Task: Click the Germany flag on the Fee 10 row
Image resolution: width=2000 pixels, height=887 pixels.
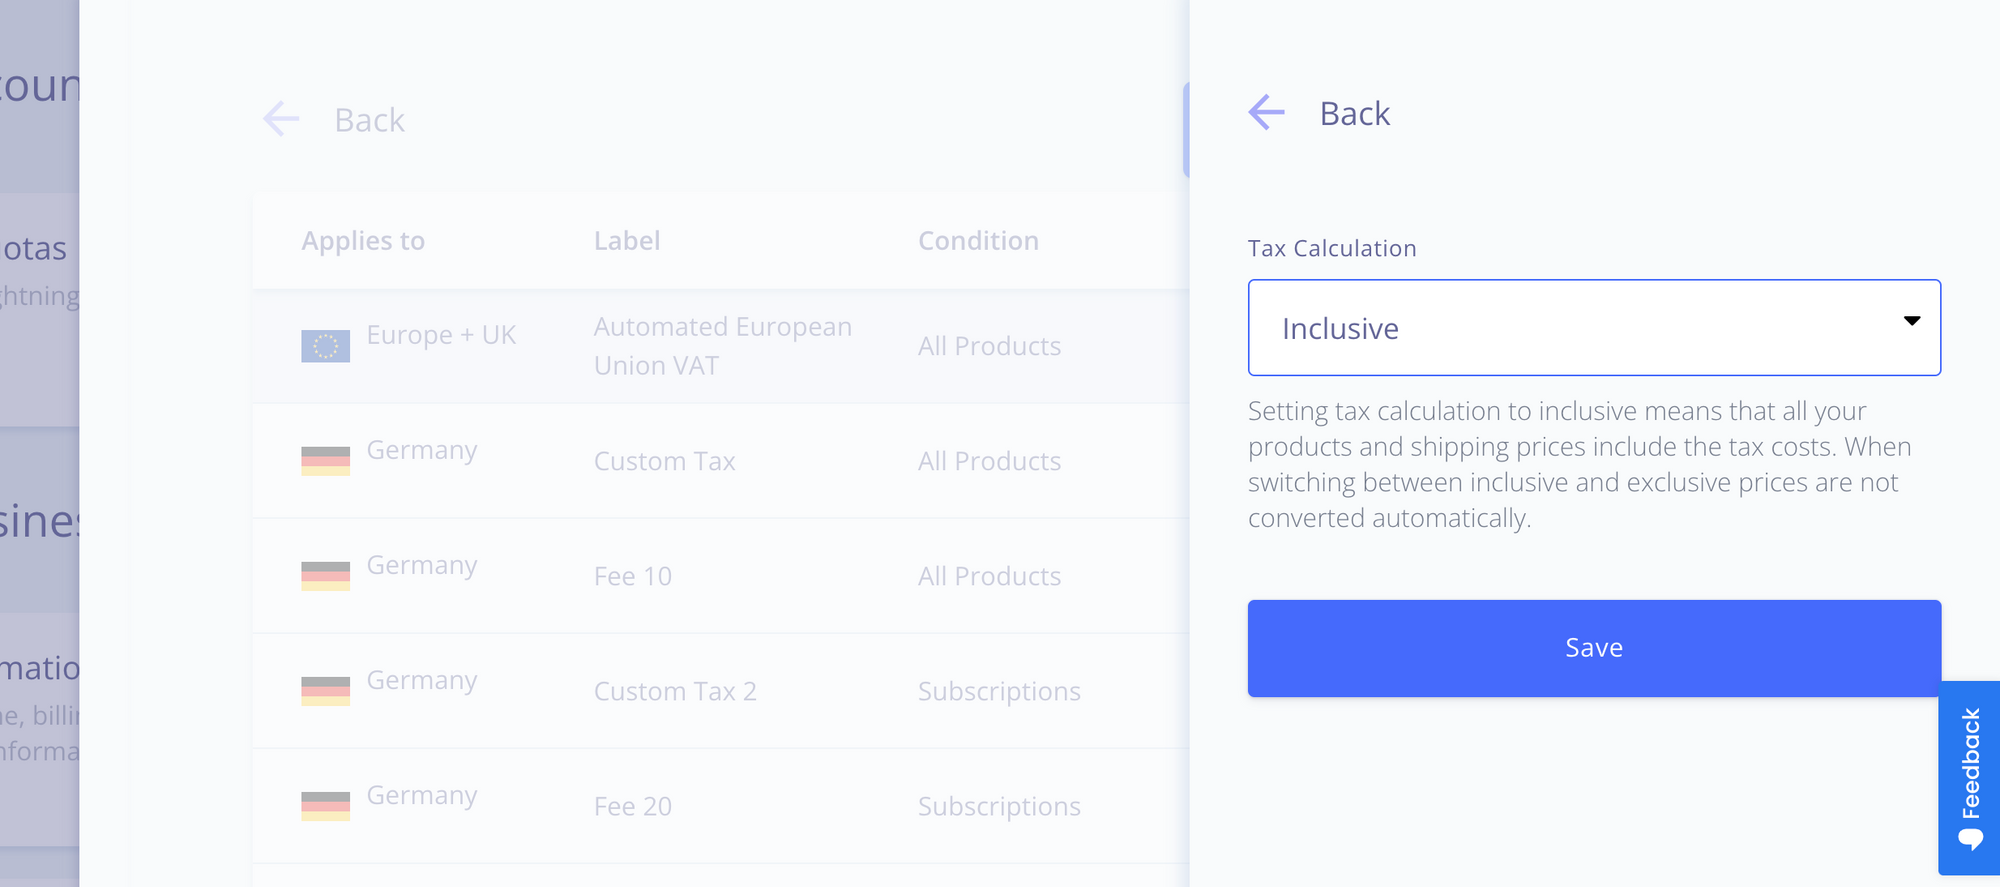Action: pyautogui.click(x=326, y=576)
